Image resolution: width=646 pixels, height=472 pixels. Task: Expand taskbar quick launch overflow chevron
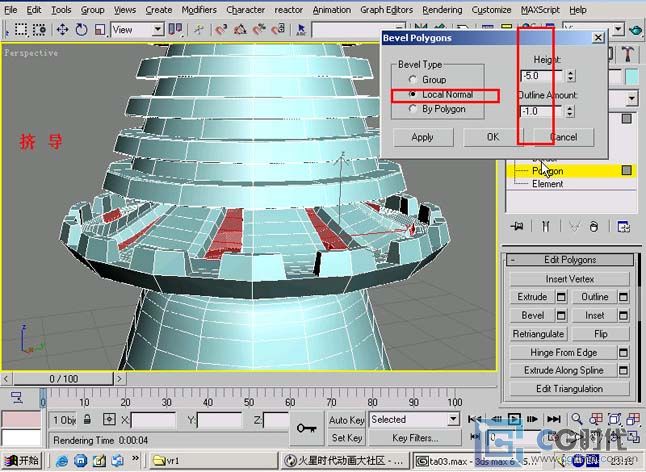coord(136,458)
